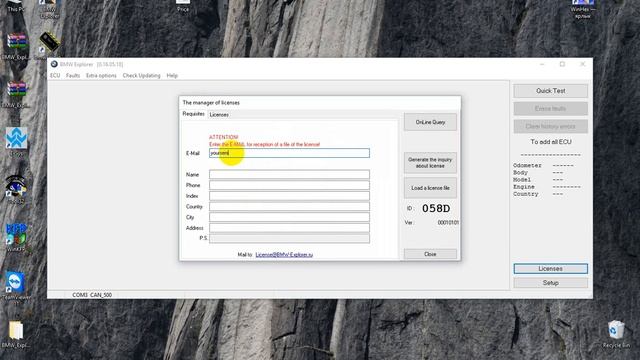Open the eye-shaped shortcut icon on desktop
640x360 pixels.
coord(16,186)
